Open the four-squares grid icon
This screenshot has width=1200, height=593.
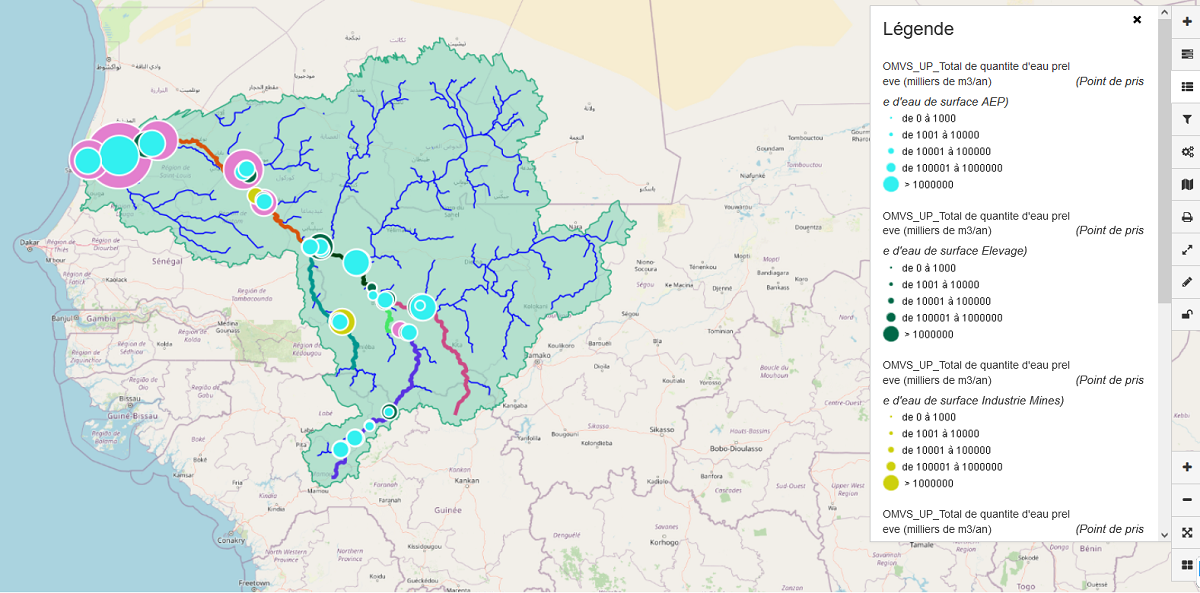[1187, 566]
